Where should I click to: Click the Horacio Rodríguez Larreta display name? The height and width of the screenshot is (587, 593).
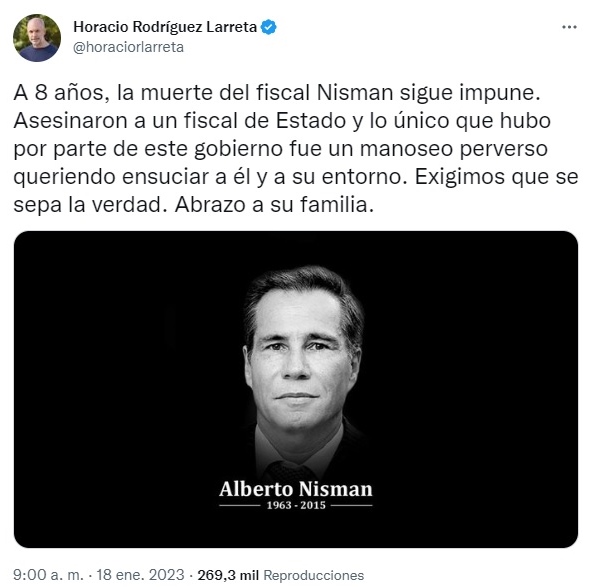pyautogui.click(x=165, y=27)
